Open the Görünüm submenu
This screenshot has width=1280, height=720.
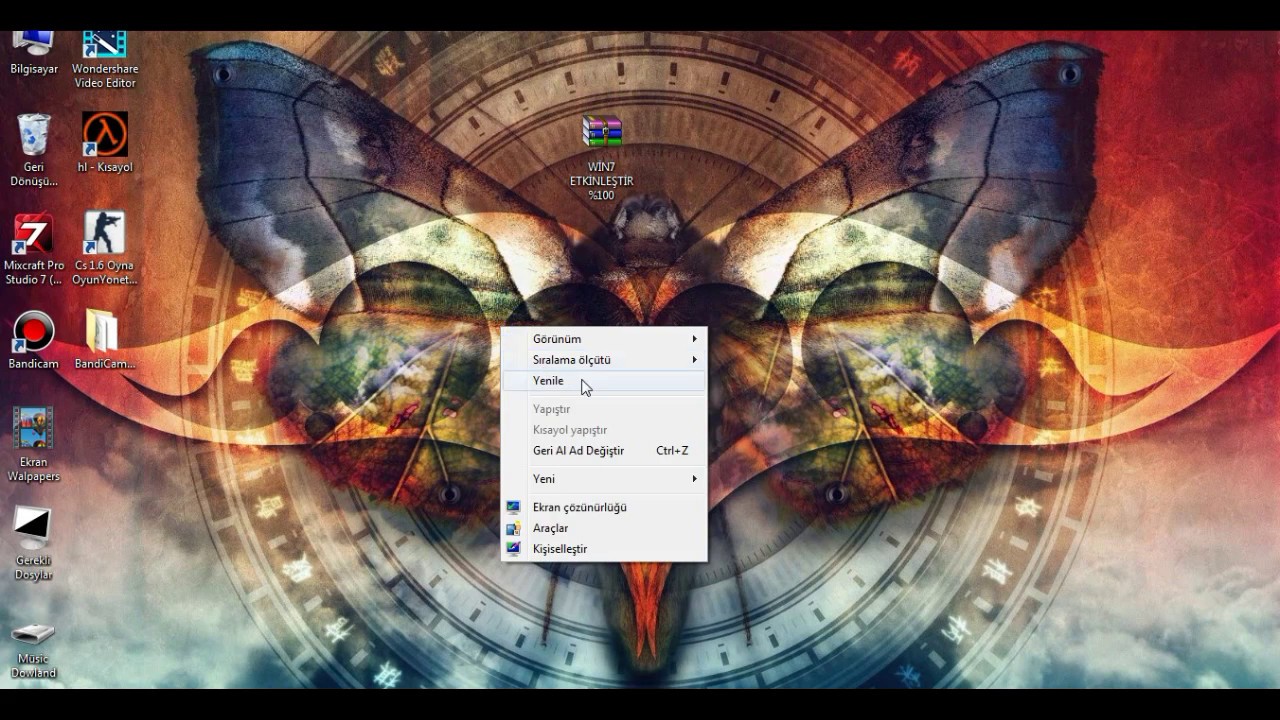604,339
